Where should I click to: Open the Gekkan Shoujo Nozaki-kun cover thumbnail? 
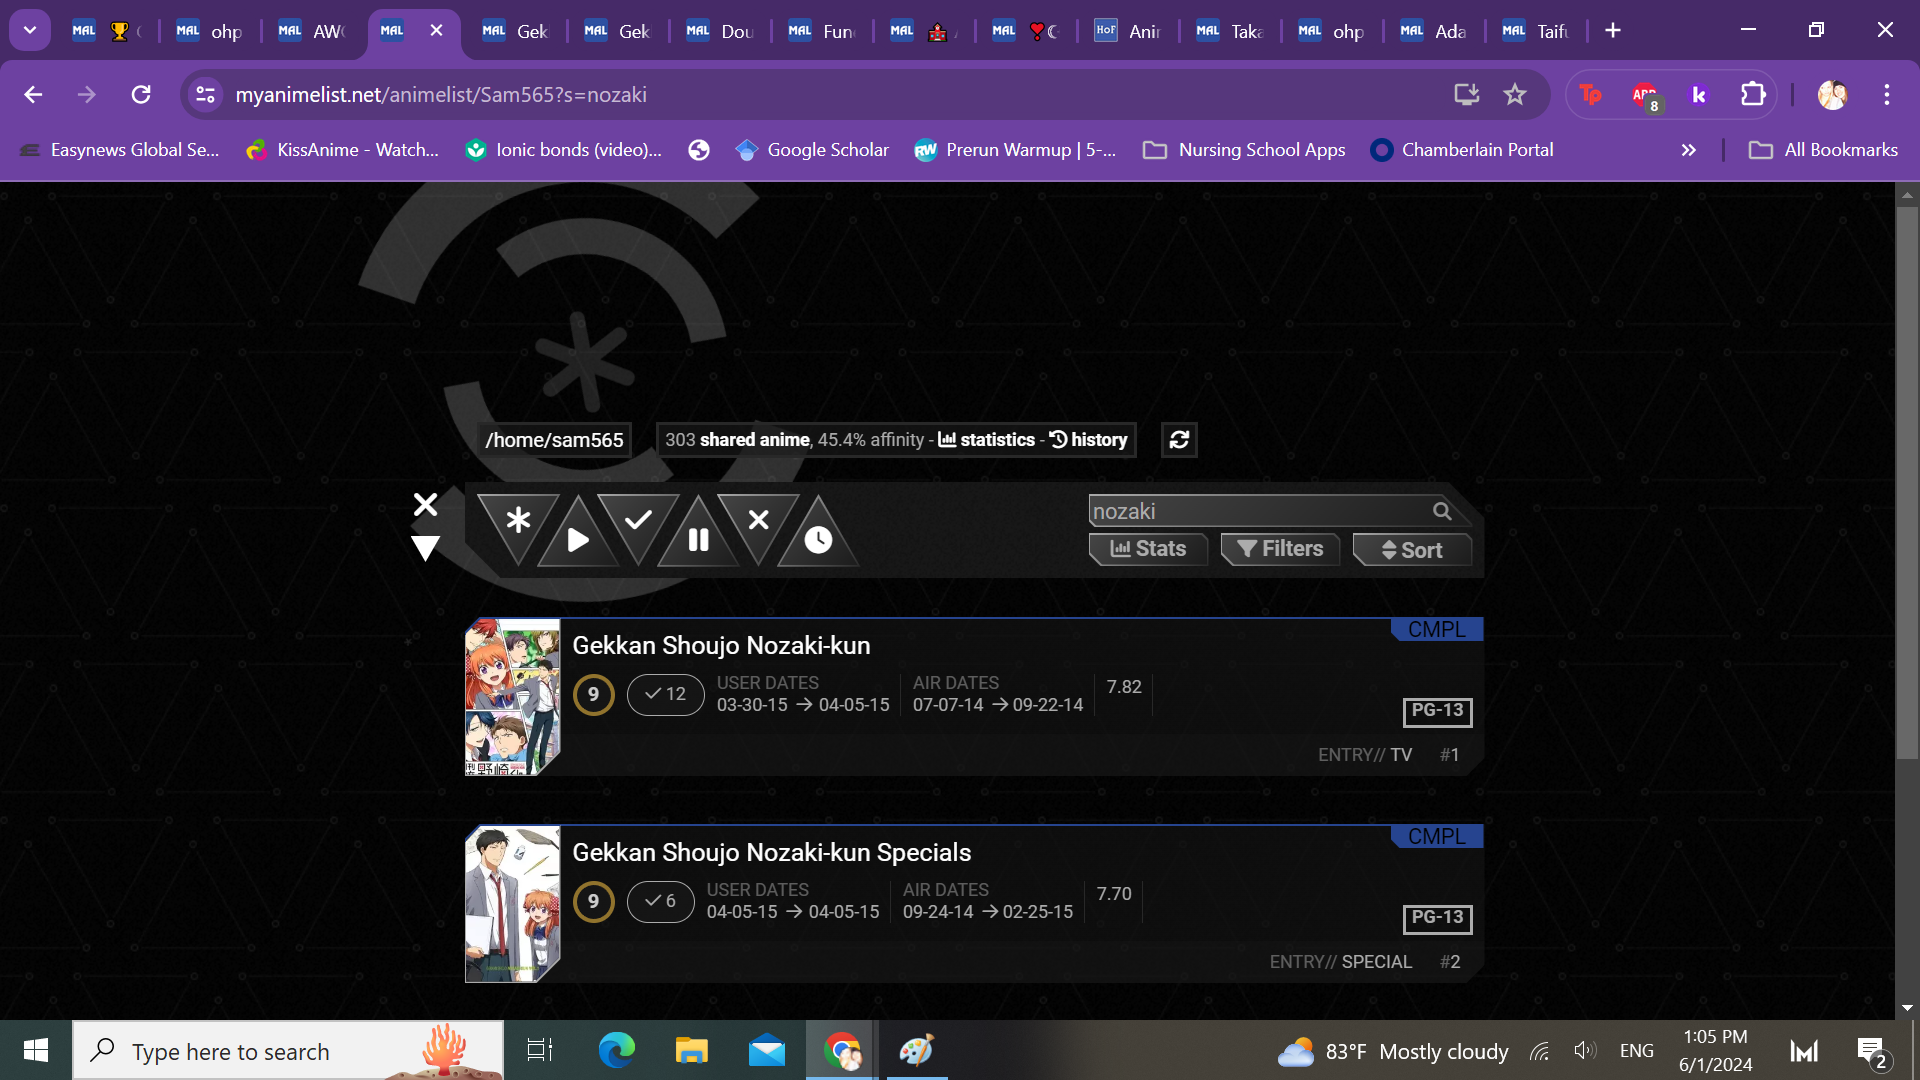[x=512, y=697]
